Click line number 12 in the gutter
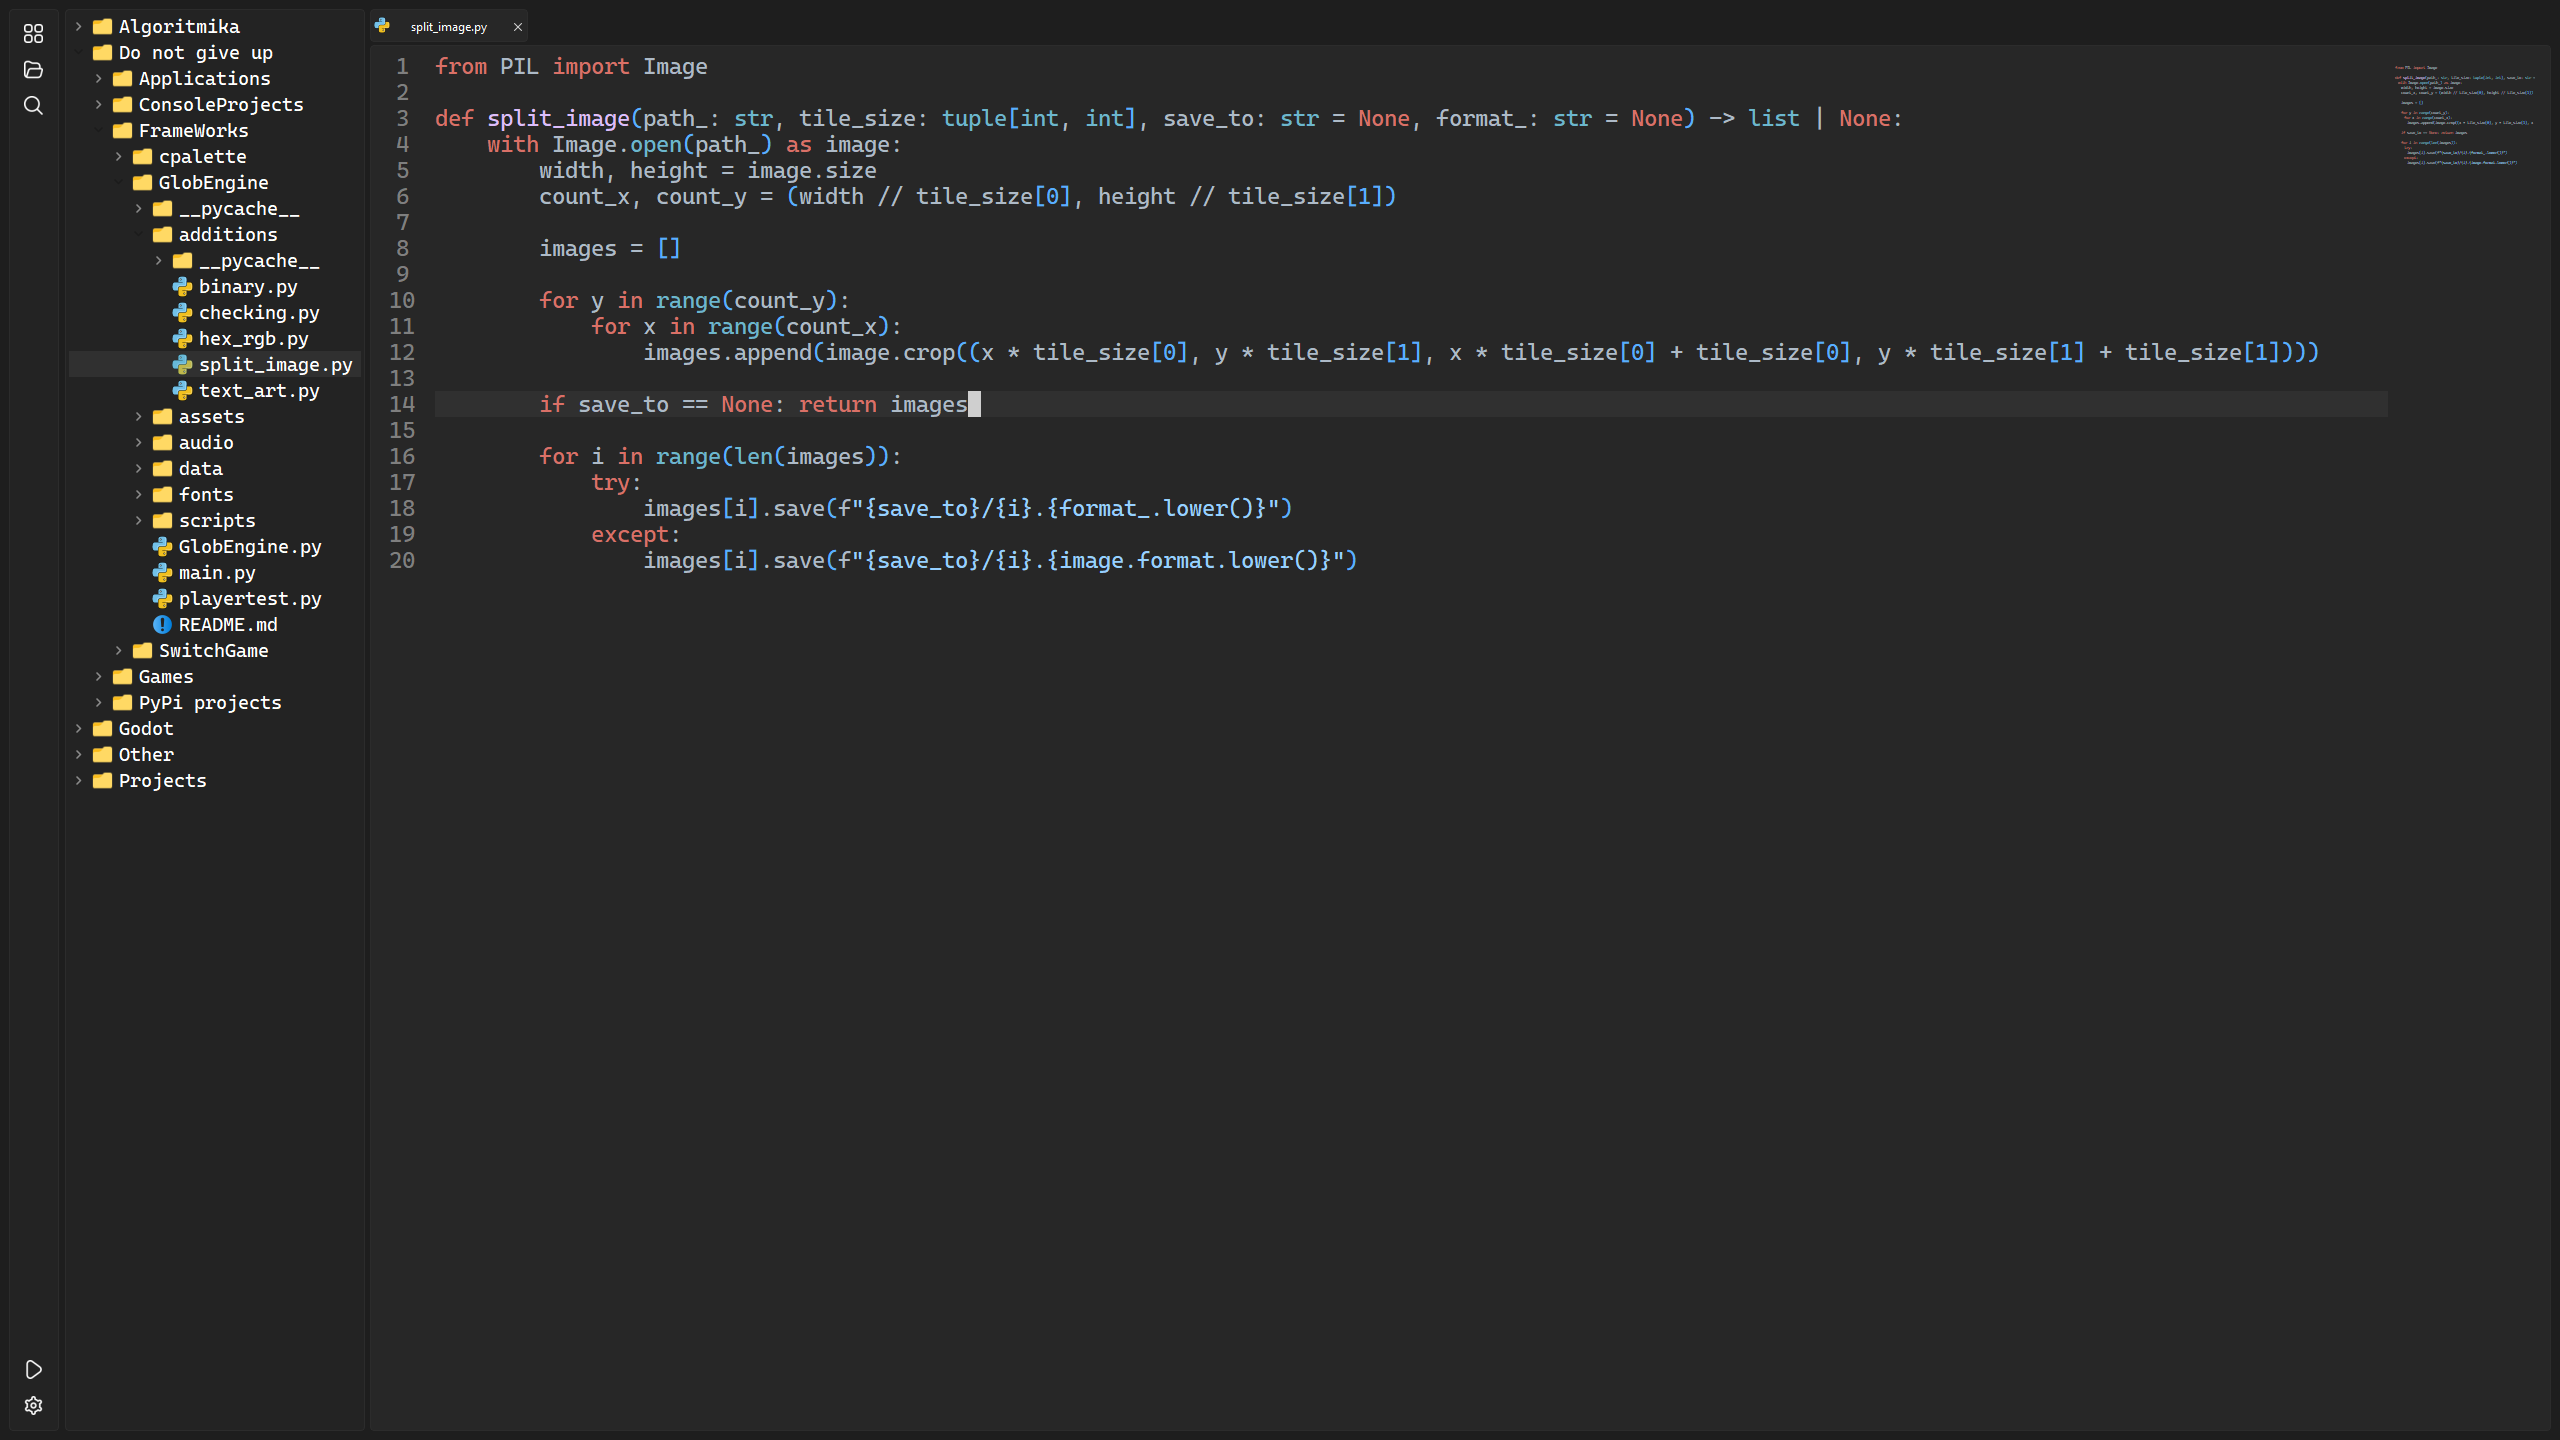The image size is (2560, 1440). pos(402,353)
